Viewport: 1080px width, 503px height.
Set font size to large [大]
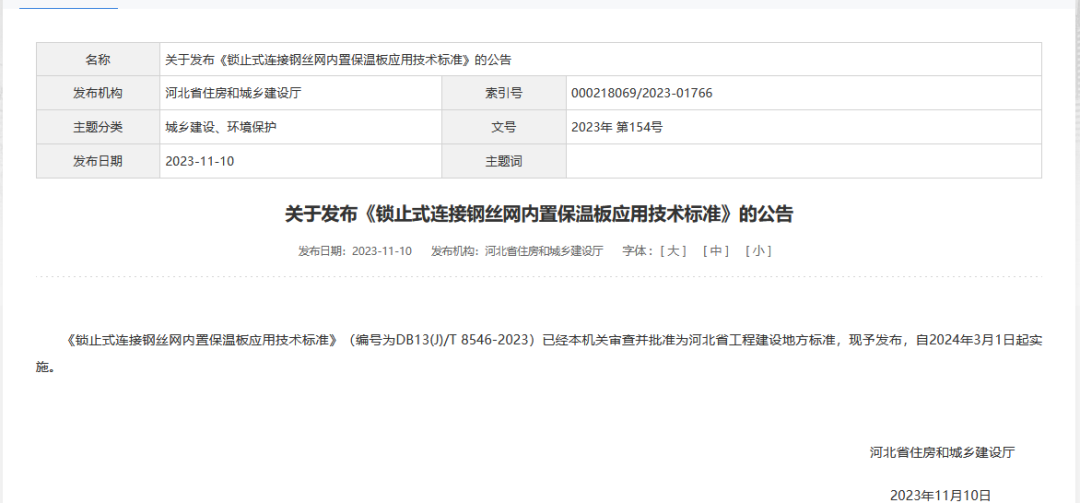(673, 251)
